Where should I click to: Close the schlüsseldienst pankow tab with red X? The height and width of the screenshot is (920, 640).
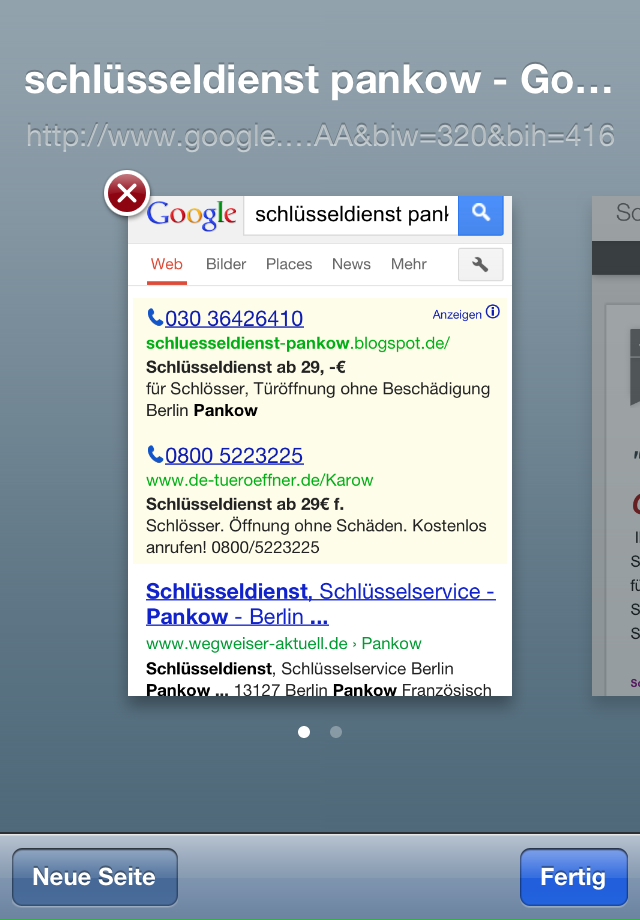(127, 193)
